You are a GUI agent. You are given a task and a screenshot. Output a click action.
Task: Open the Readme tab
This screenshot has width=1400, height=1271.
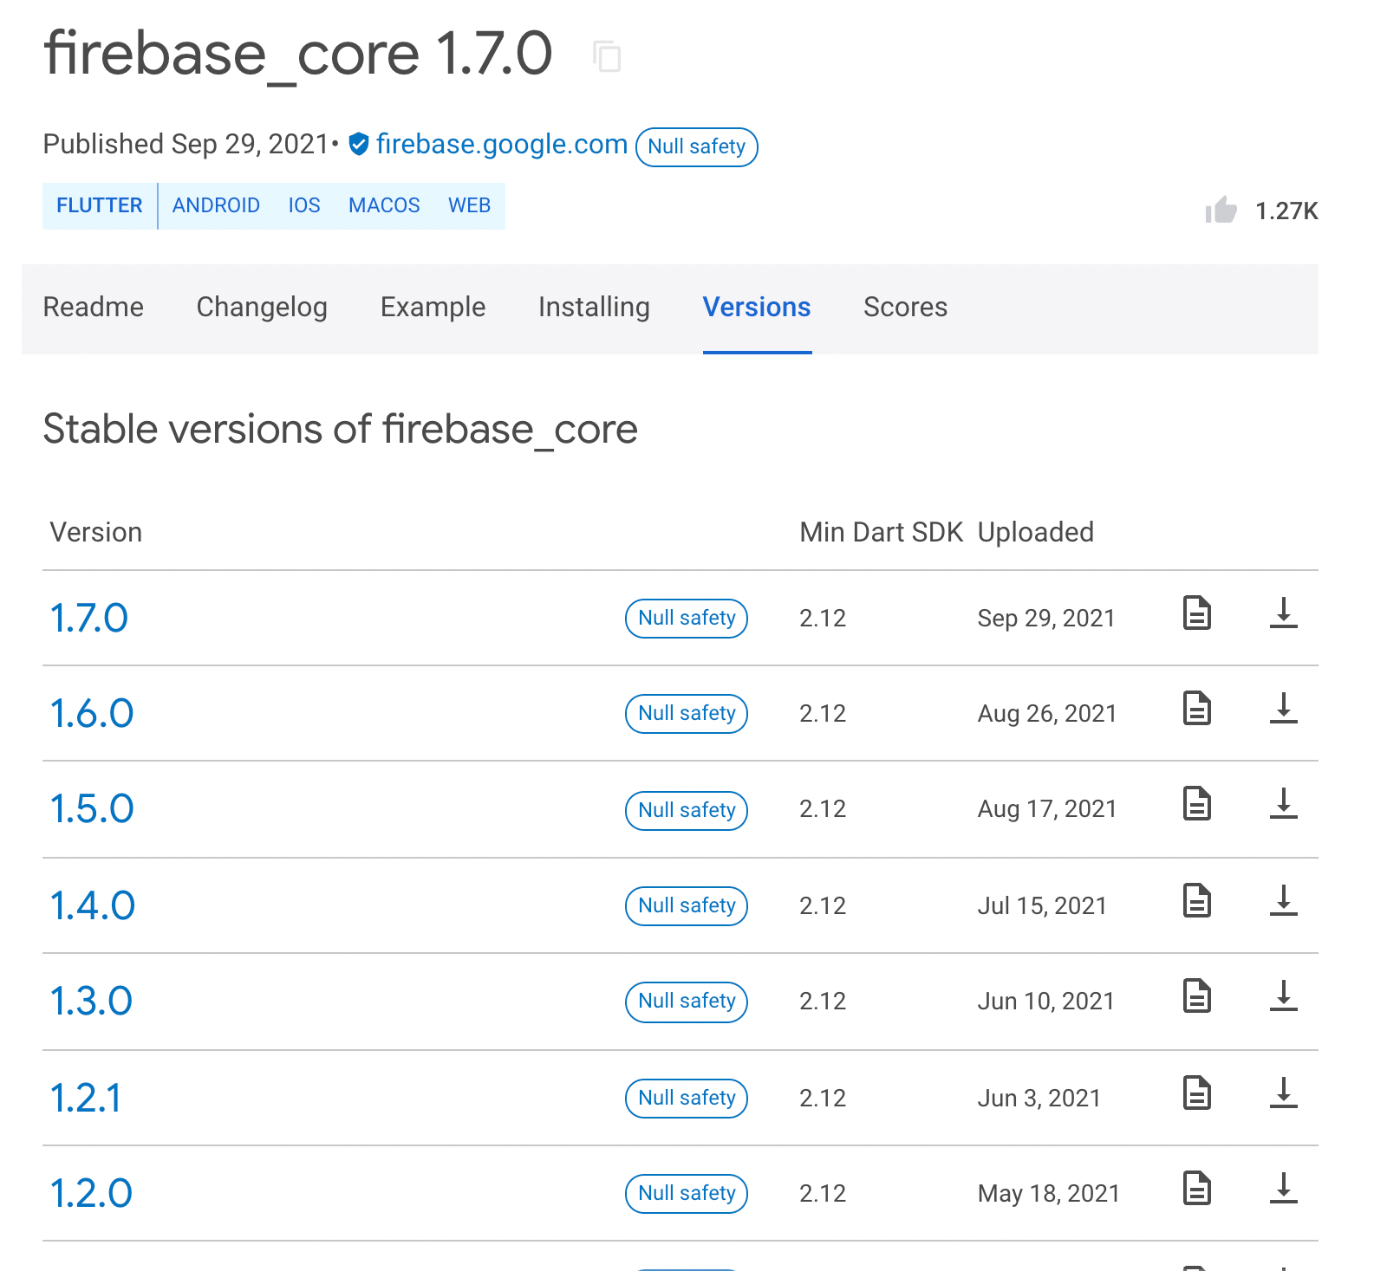click(93, 307)
